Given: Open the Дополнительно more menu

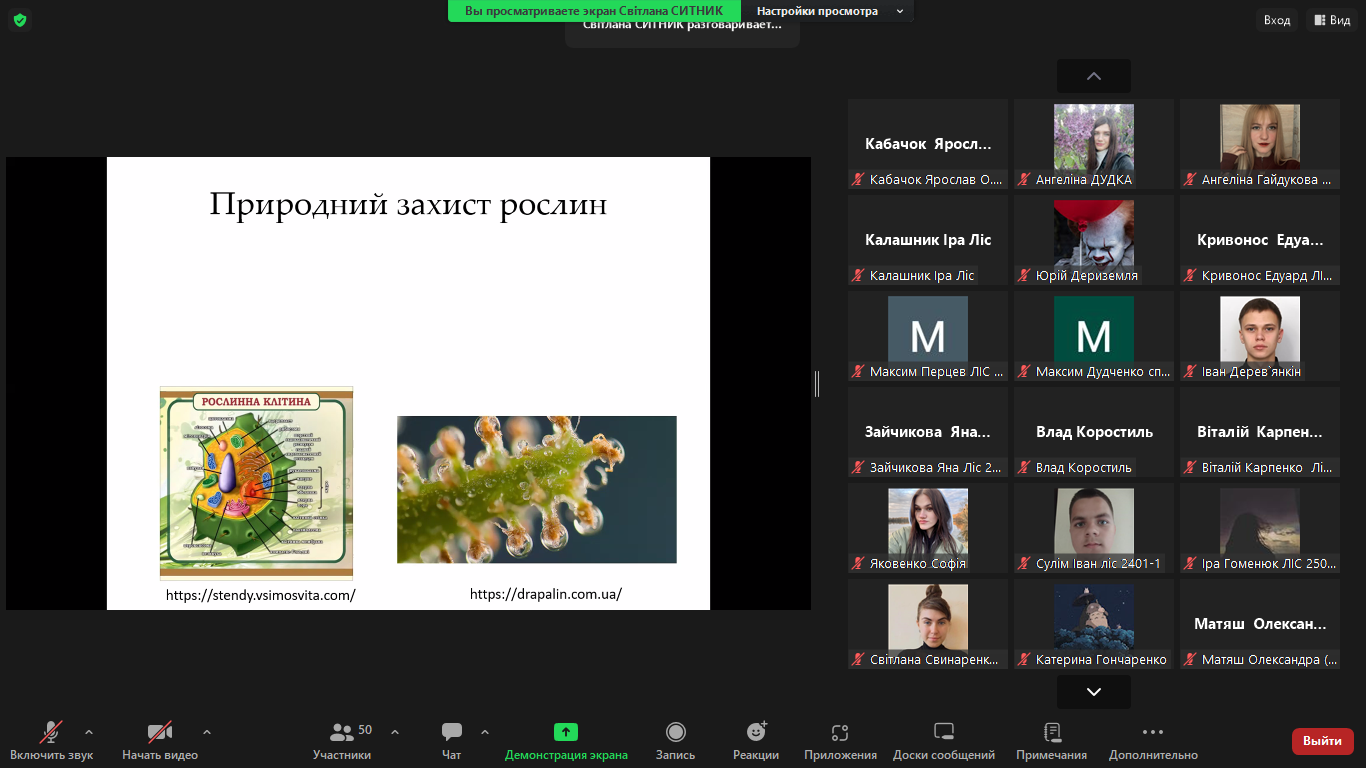Looking at the screenshot, I should (1152, 733).
